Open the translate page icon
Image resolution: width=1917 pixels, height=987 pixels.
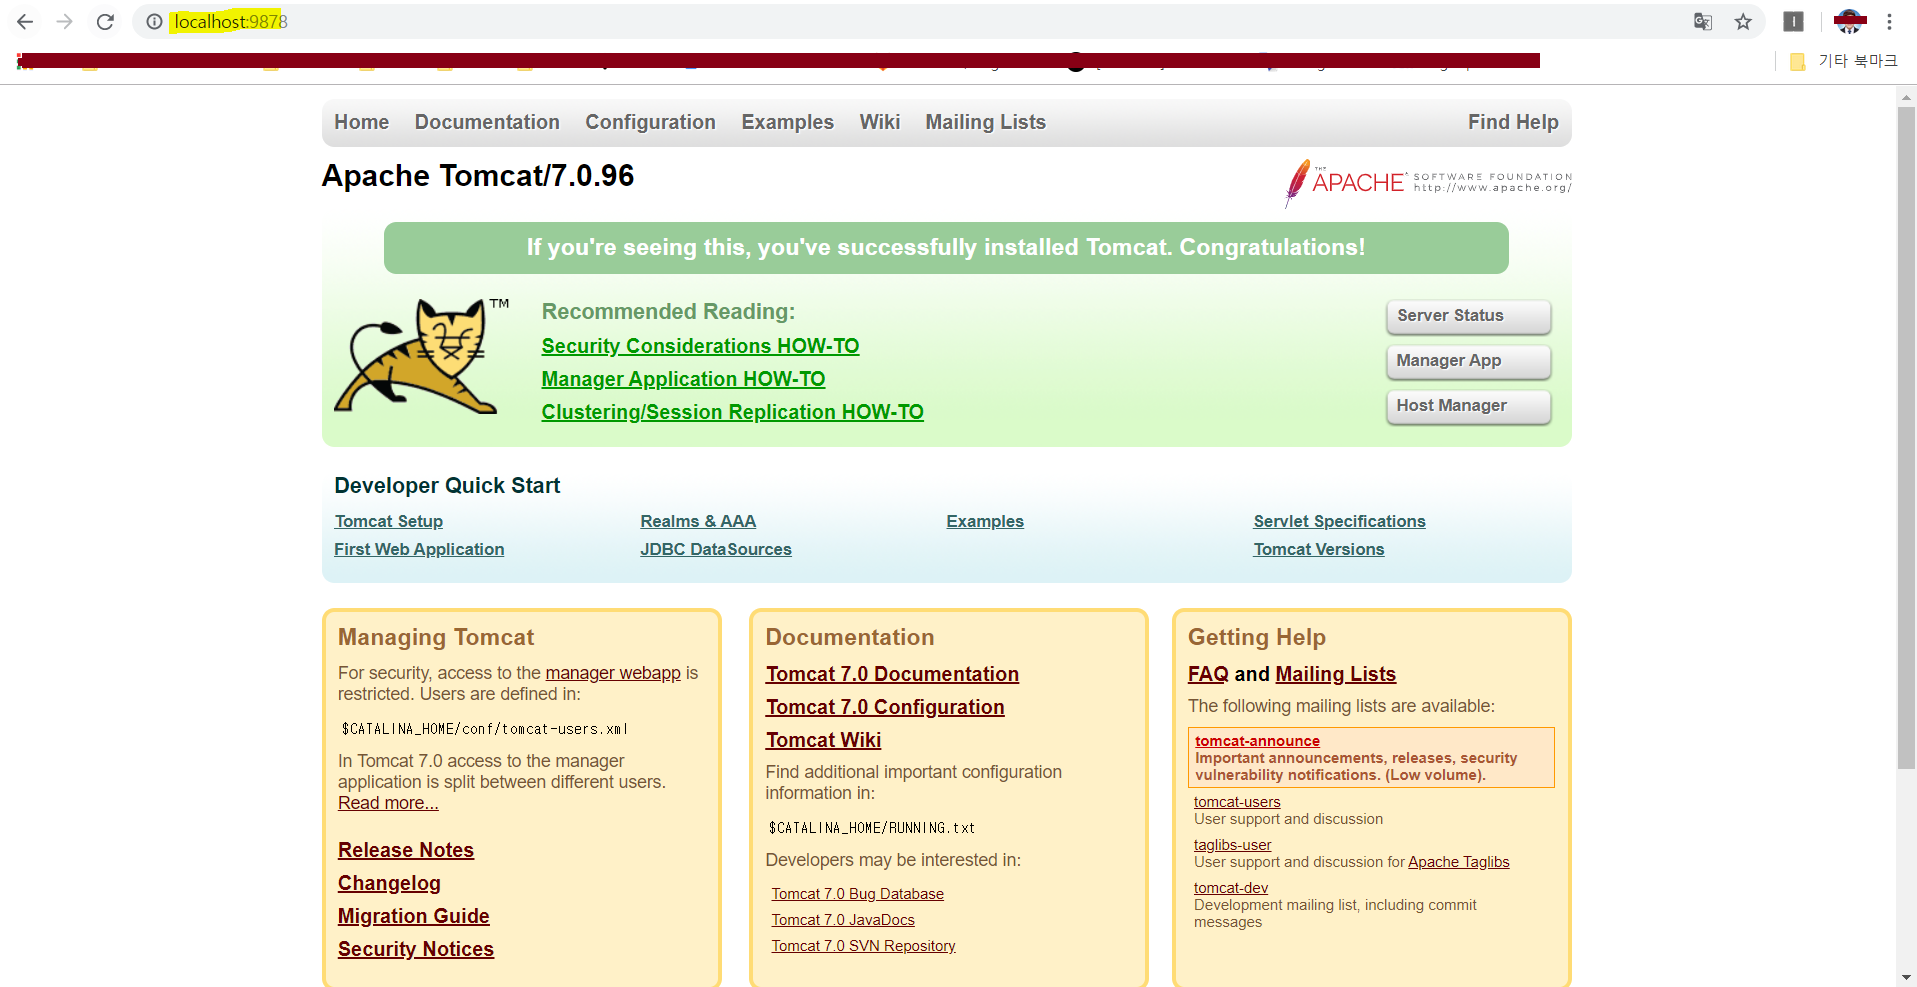click(x=1703, y=21)
